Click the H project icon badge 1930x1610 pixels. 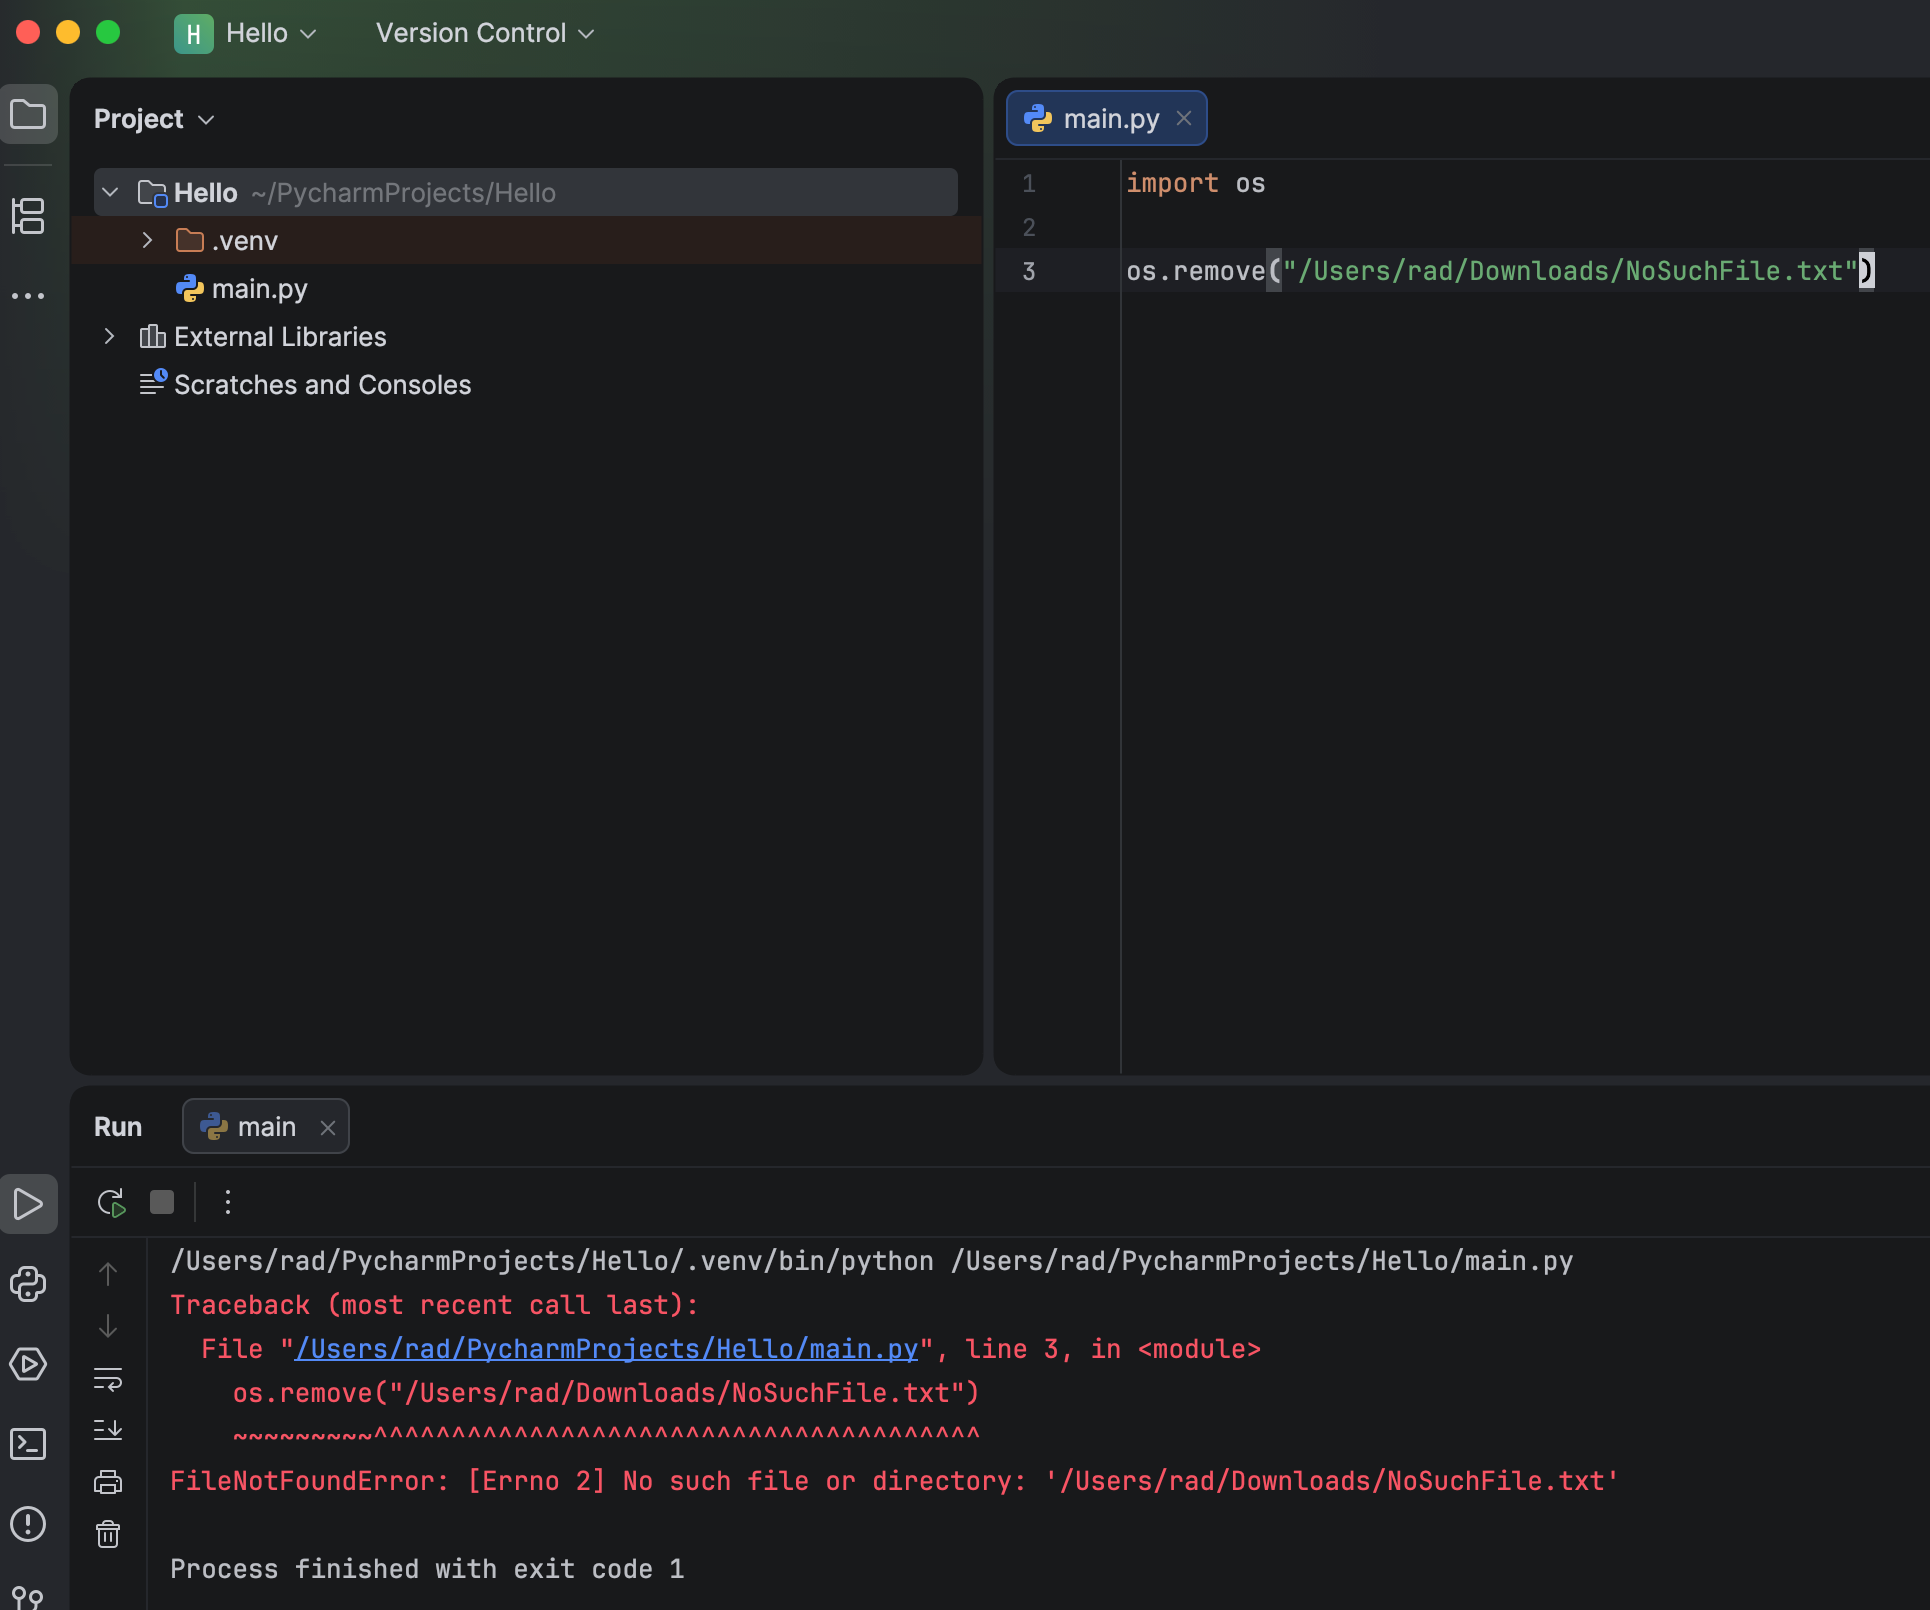(193, 33)
